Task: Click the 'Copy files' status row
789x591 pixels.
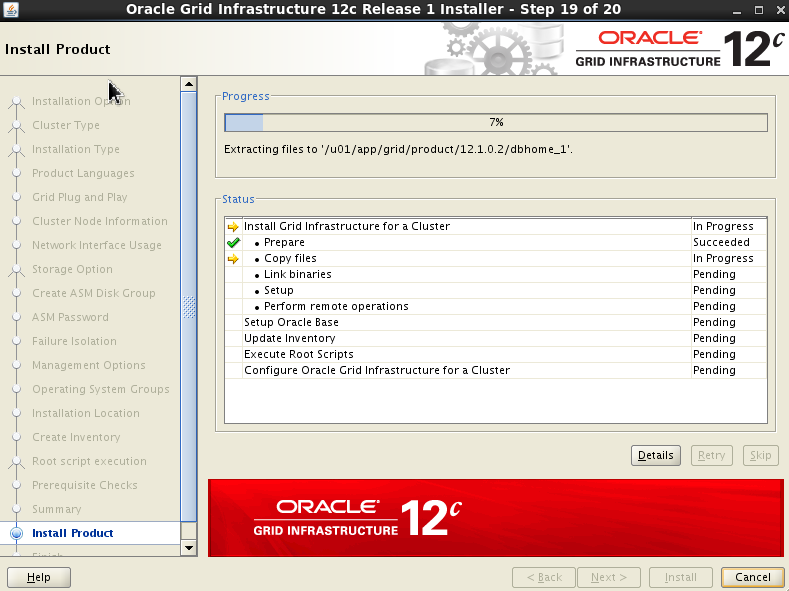Action: (x=496, y=259)
